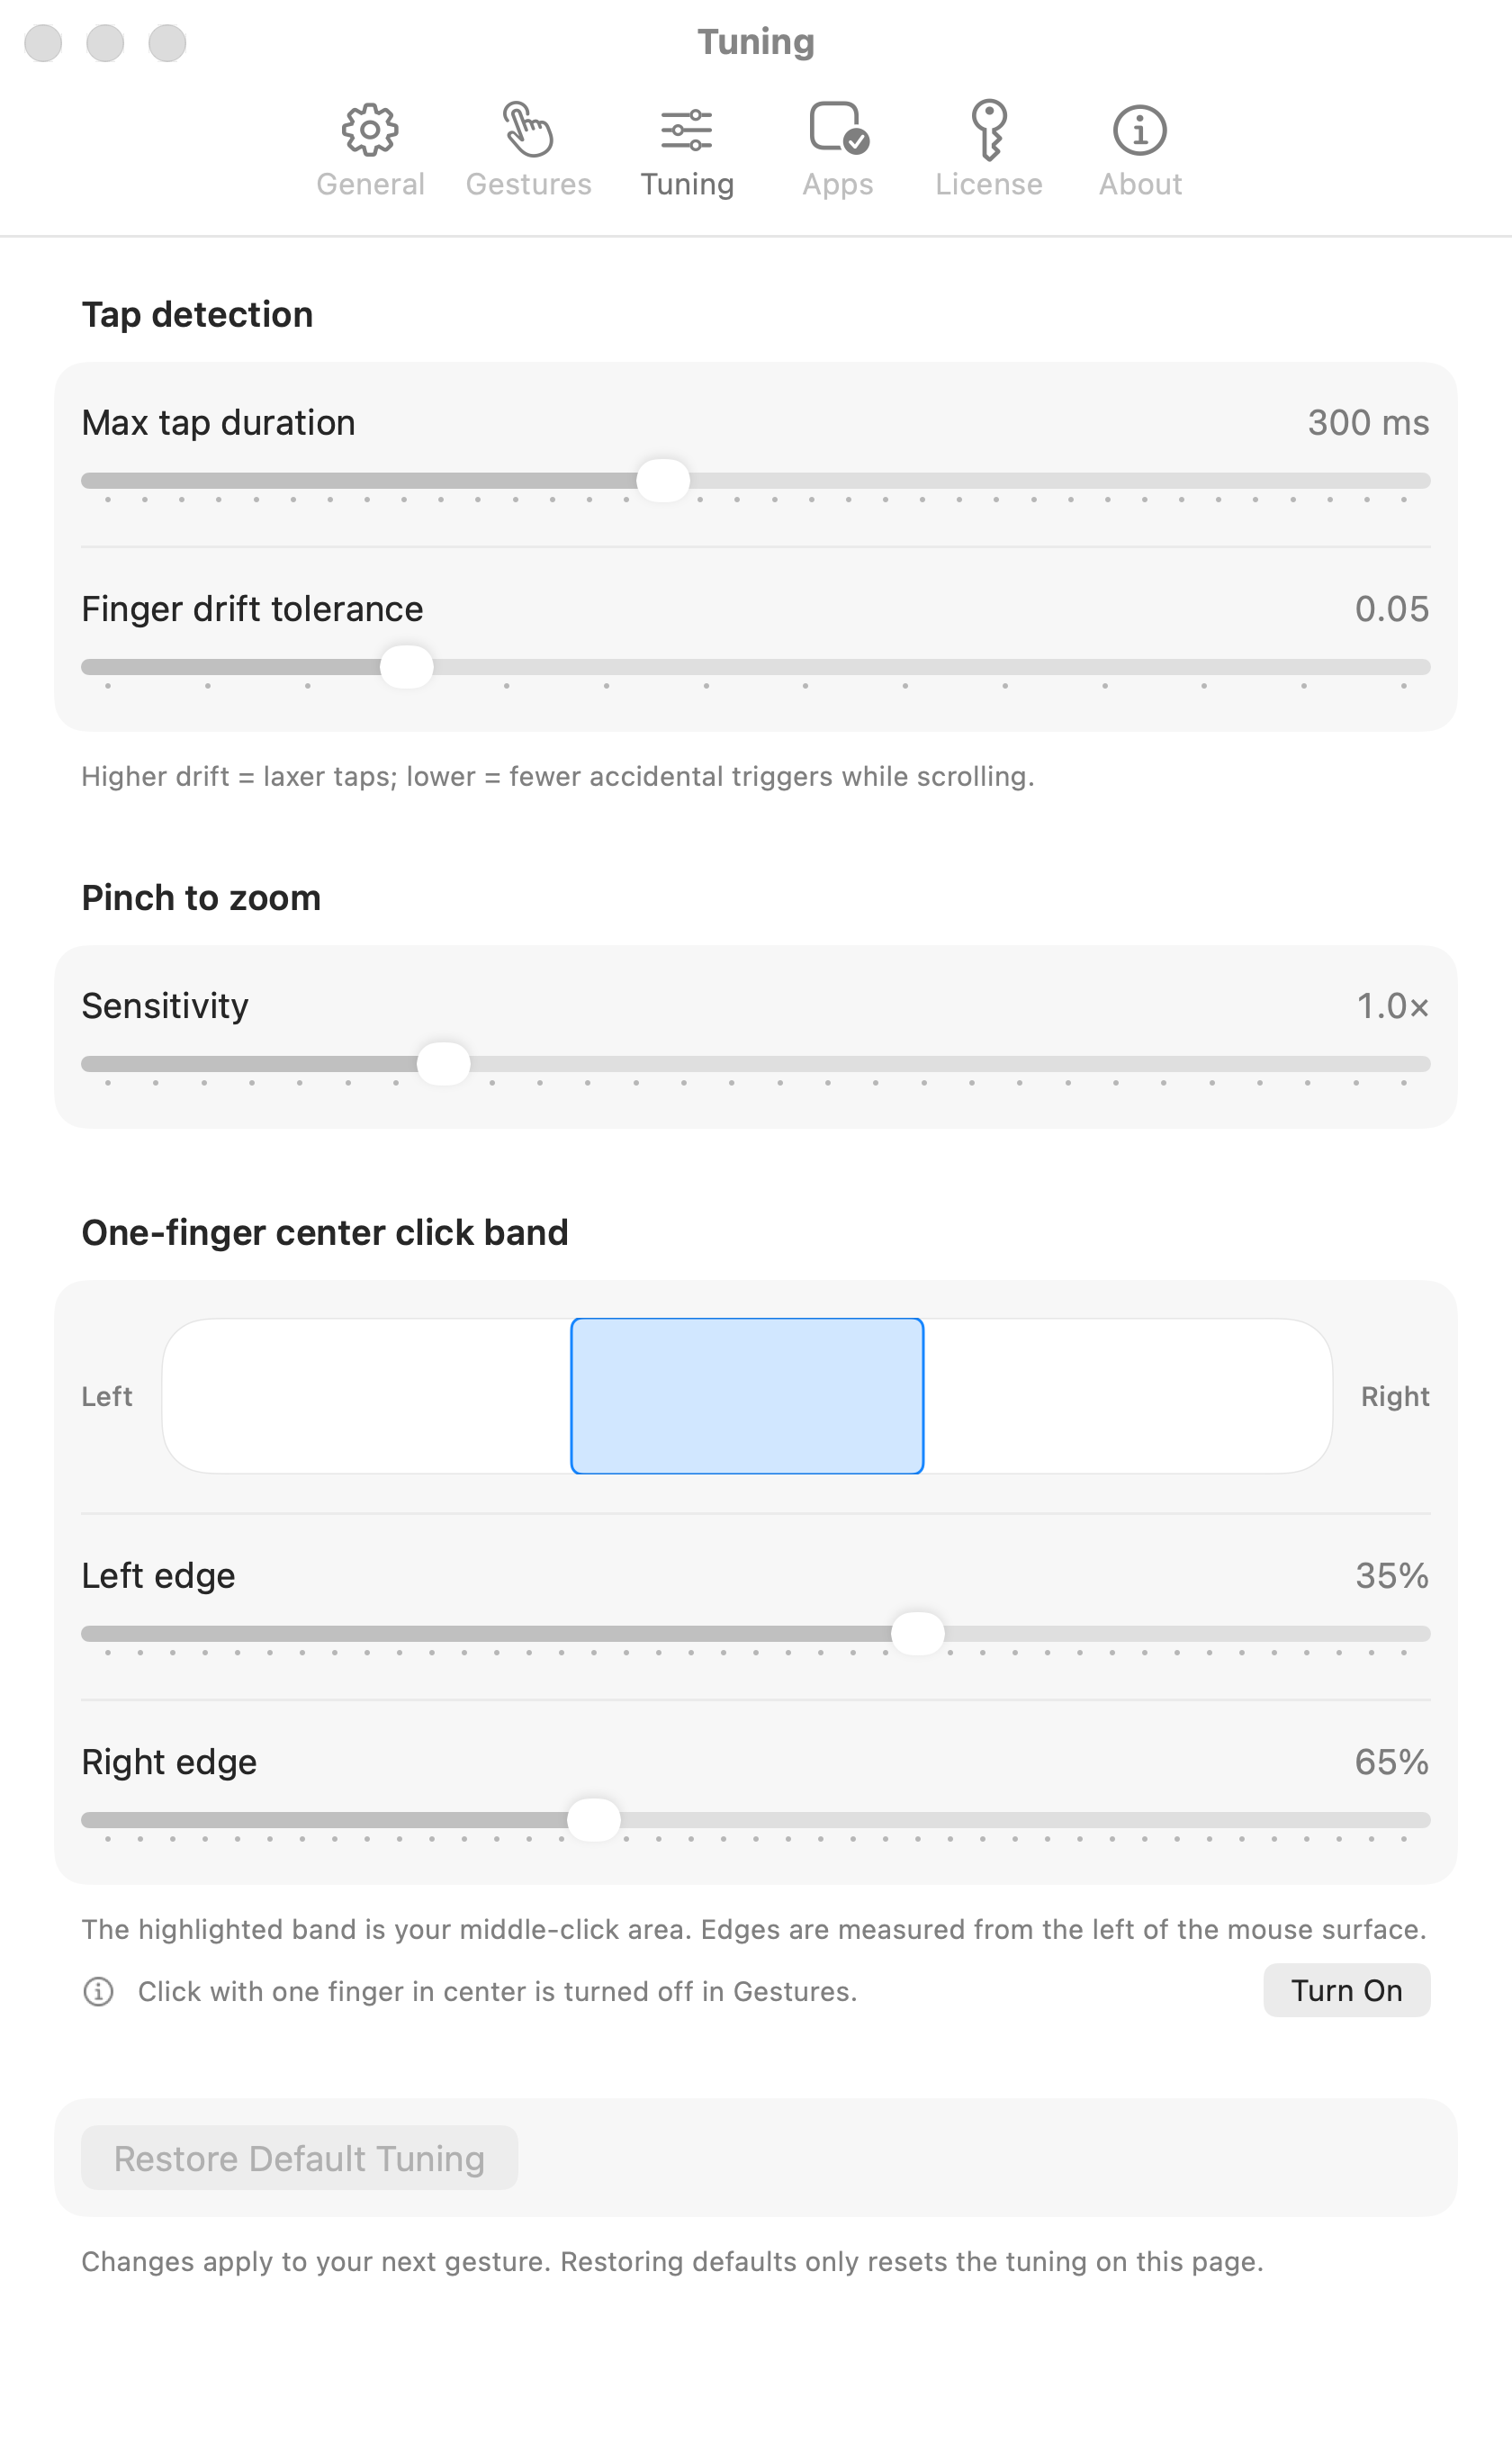Switch to the Gestures tab label
The image size is (1512, 2452).
click(x=528, y=184)
